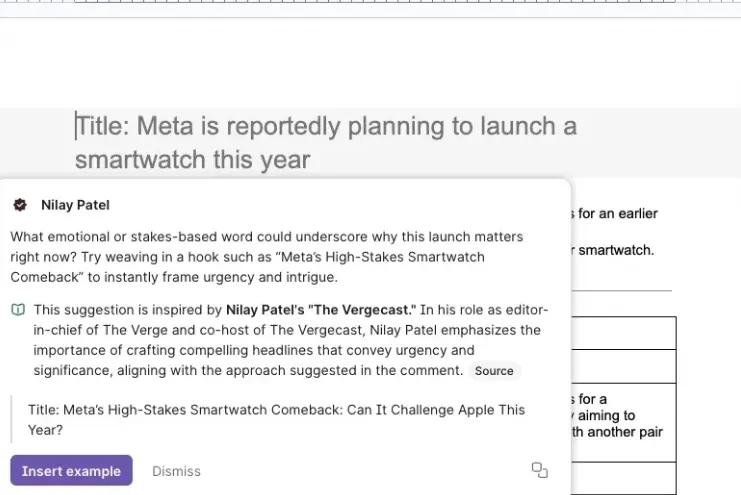Click the verified badge beside Nilay Patel
This screenshot has width=741, height=495.
point(20,205)
